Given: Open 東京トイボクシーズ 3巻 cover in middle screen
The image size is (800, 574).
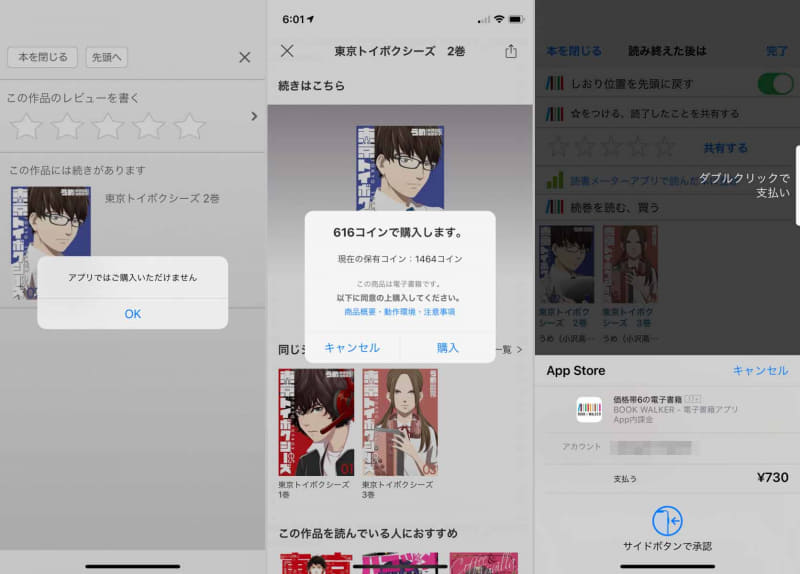Looking at the screenshot, I should (400, 422).
